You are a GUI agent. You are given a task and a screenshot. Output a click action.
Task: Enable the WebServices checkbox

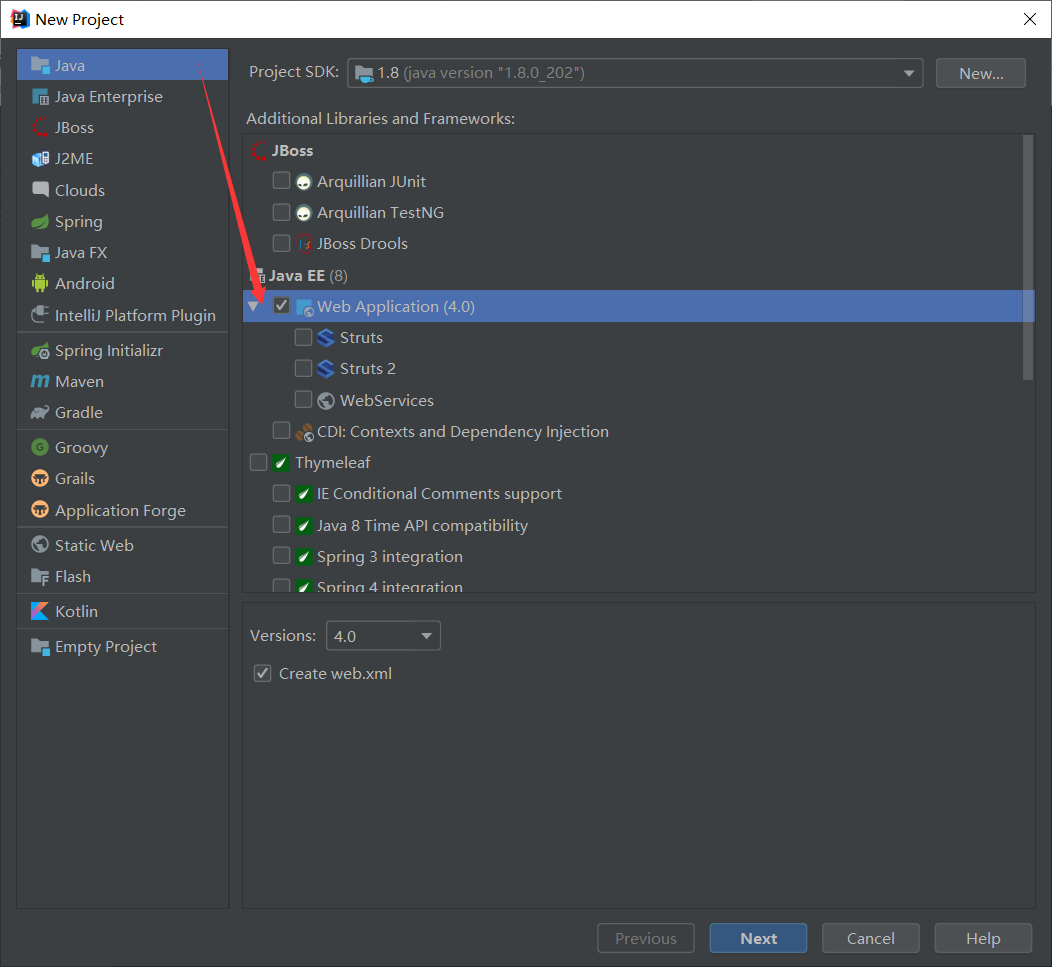[x=303, y=399]
